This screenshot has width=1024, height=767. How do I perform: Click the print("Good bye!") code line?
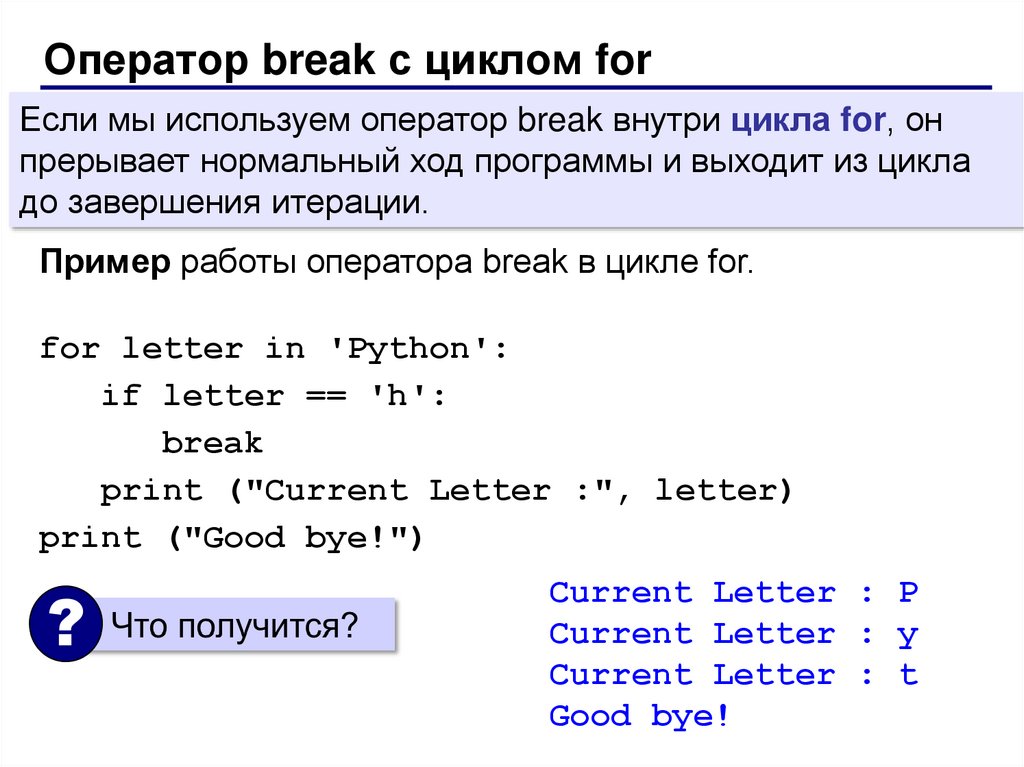[x=231, y=538]
